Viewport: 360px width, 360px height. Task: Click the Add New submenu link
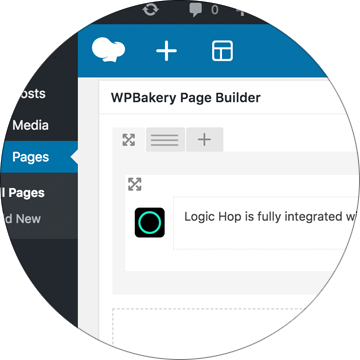(x=22, y=219)
